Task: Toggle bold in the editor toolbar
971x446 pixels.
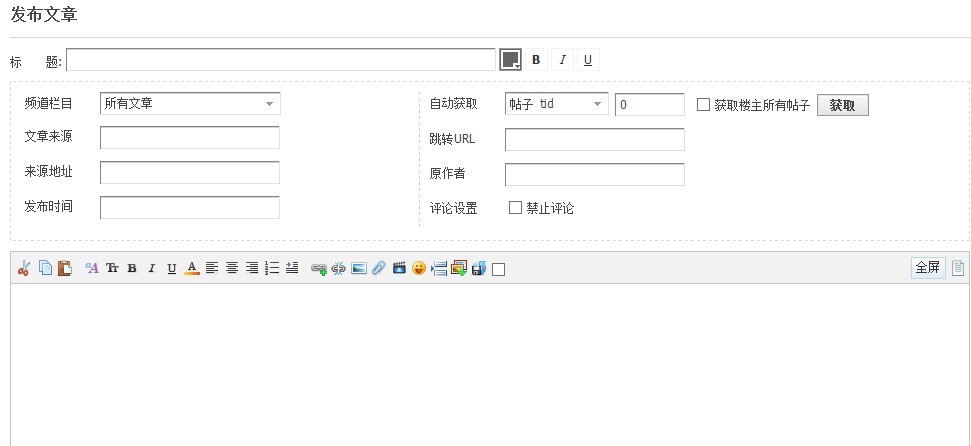Action: 132,268
